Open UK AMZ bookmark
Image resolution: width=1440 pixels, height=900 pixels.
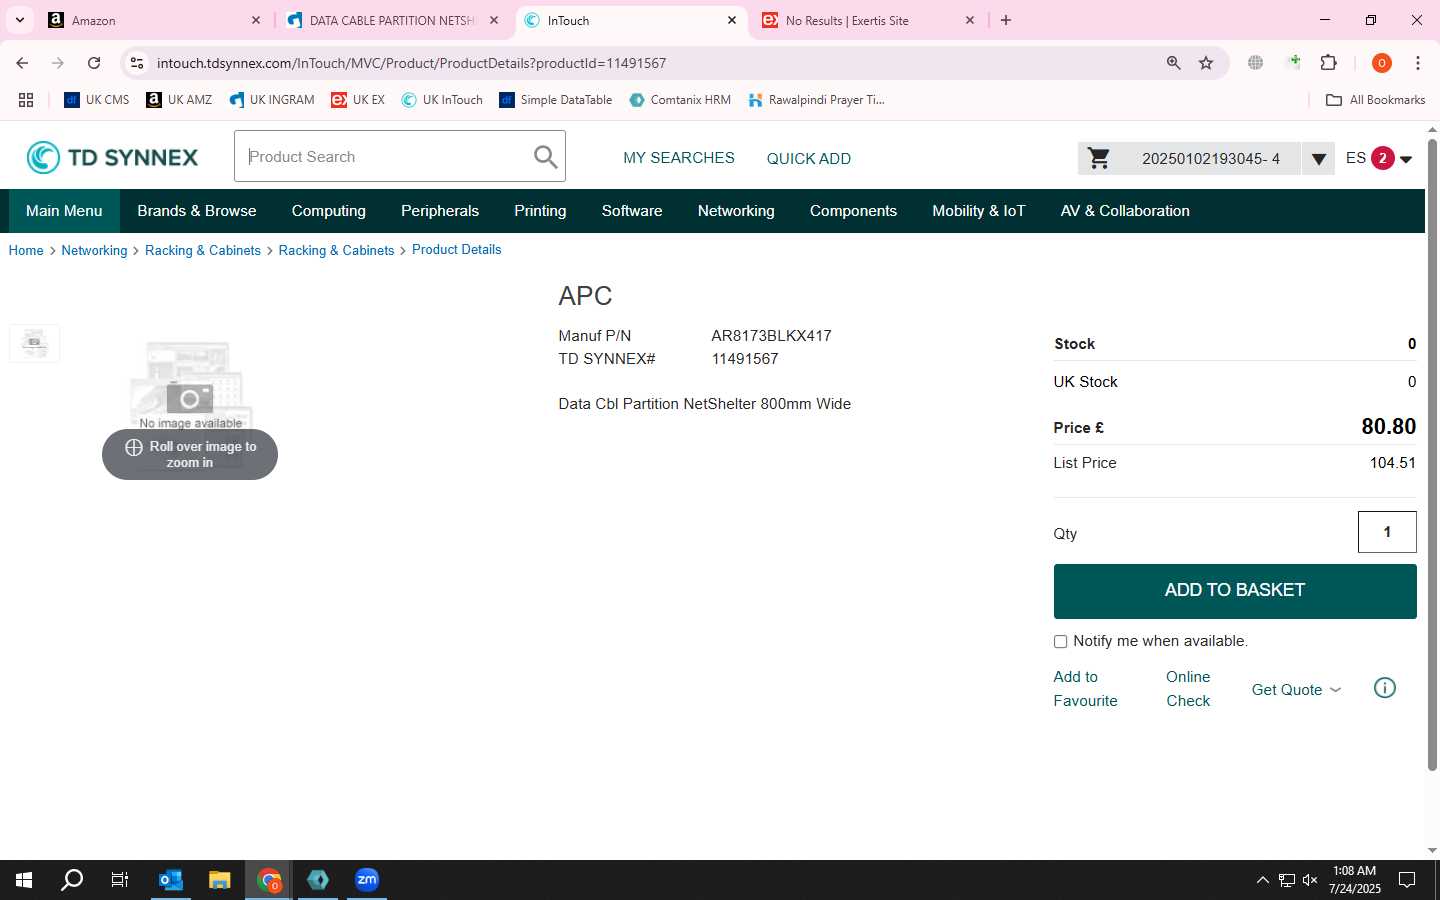[179, 100]
